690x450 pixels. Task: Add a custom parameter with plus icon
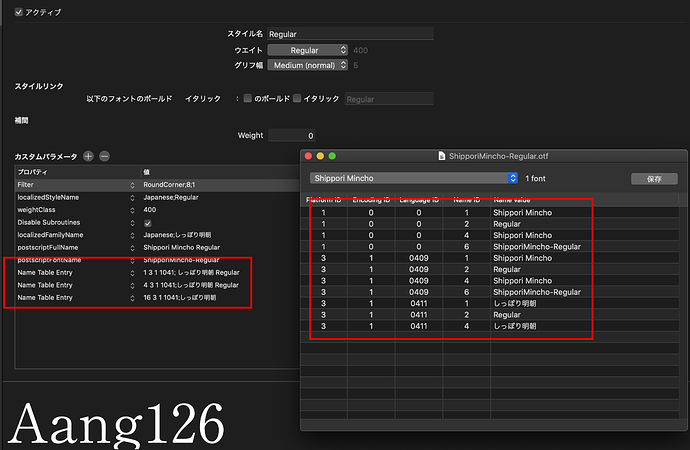click(x=88, y=156)
